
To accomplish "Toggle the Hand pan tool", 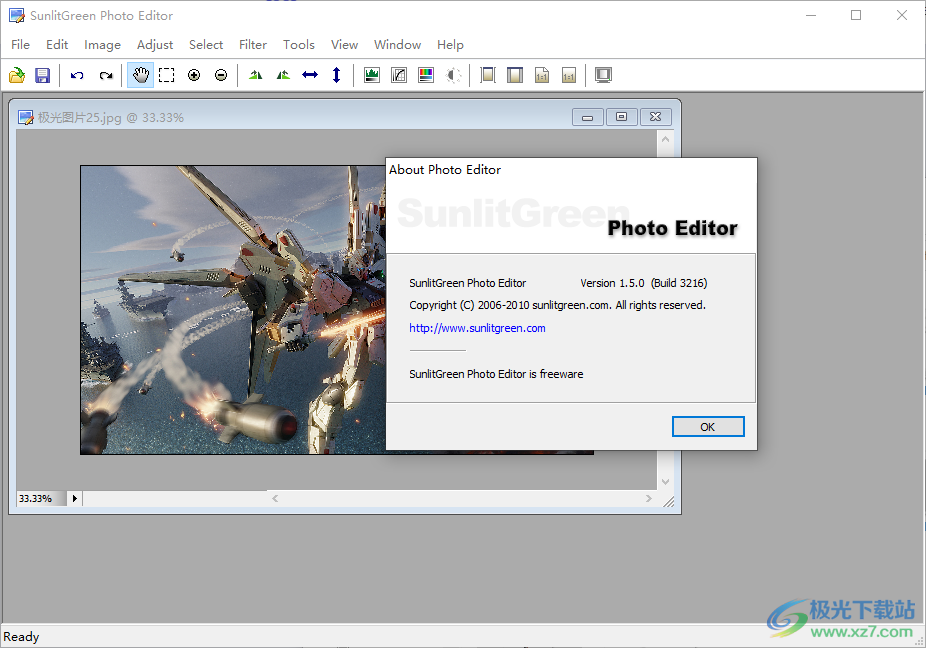I will point(140,75).
